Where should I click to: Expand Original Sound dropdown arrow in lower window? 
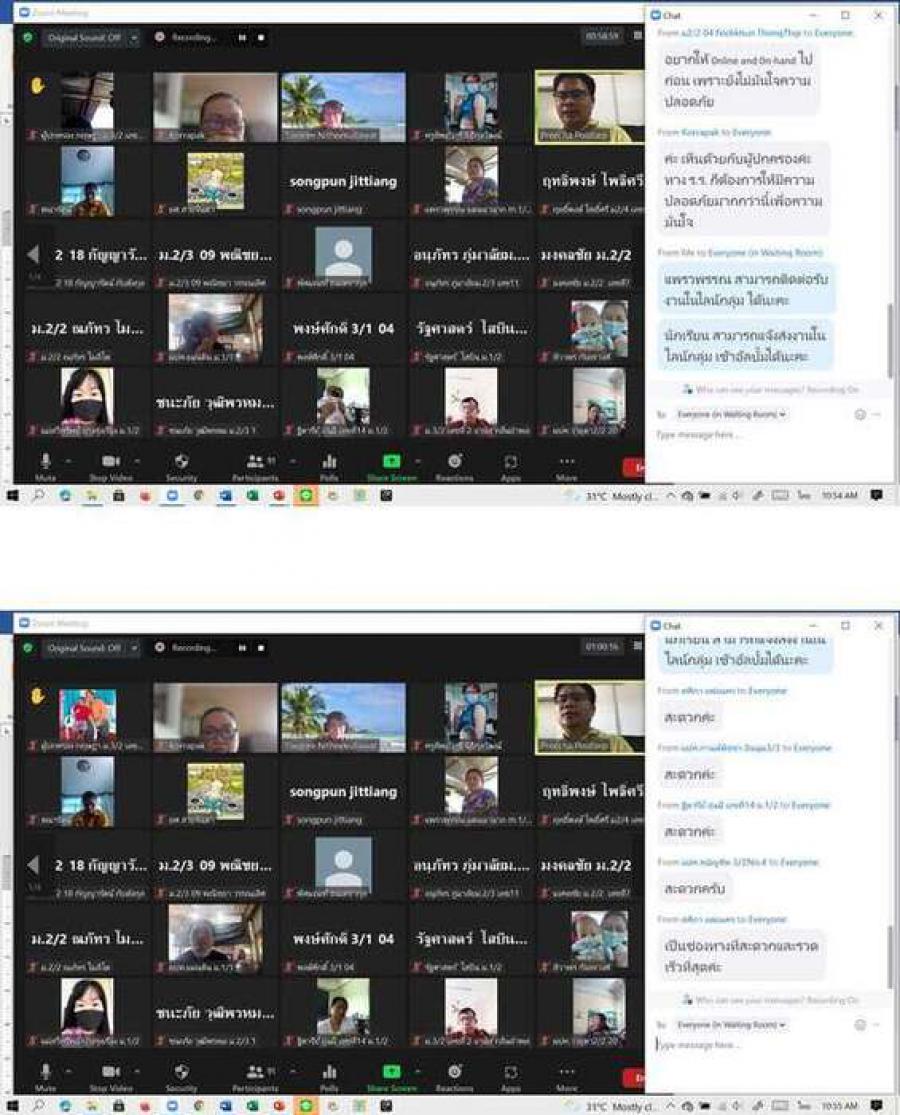[134, 647]
